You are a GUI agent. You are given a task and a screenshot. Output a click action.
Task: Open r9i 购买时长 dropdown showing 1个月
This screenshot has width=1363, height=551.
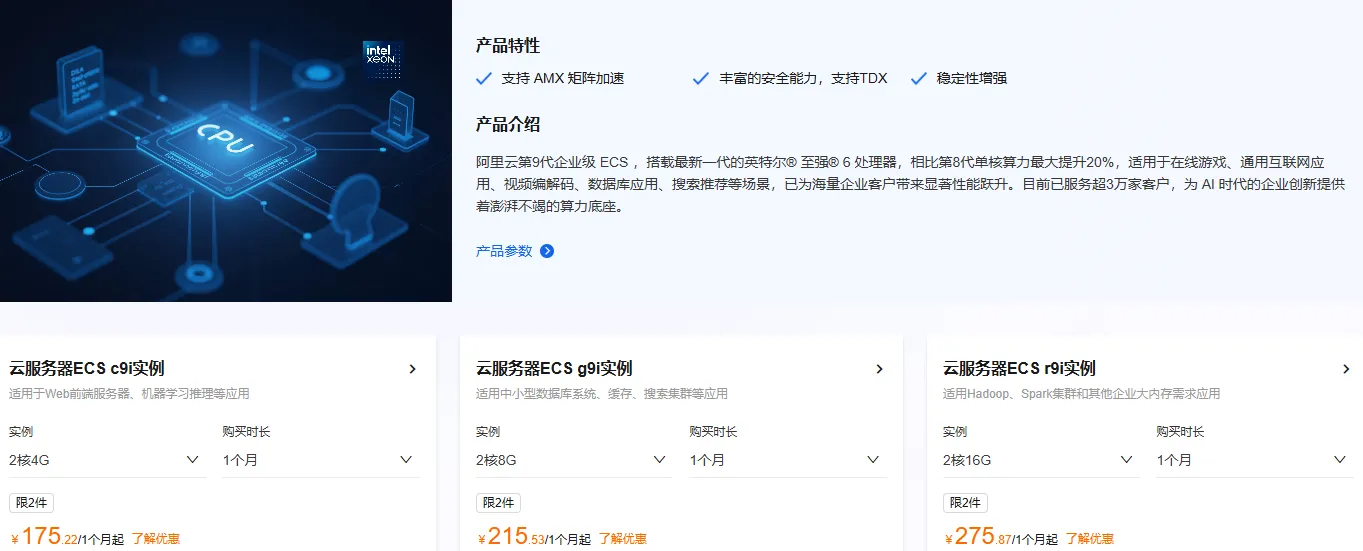click(1255, 460)
